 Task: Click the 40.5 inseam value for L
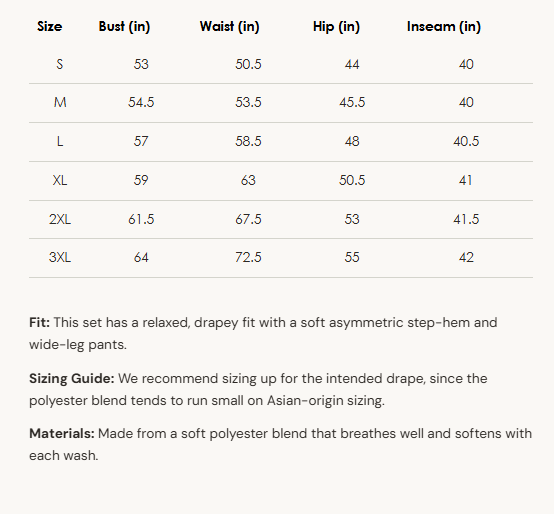point(466,141)
